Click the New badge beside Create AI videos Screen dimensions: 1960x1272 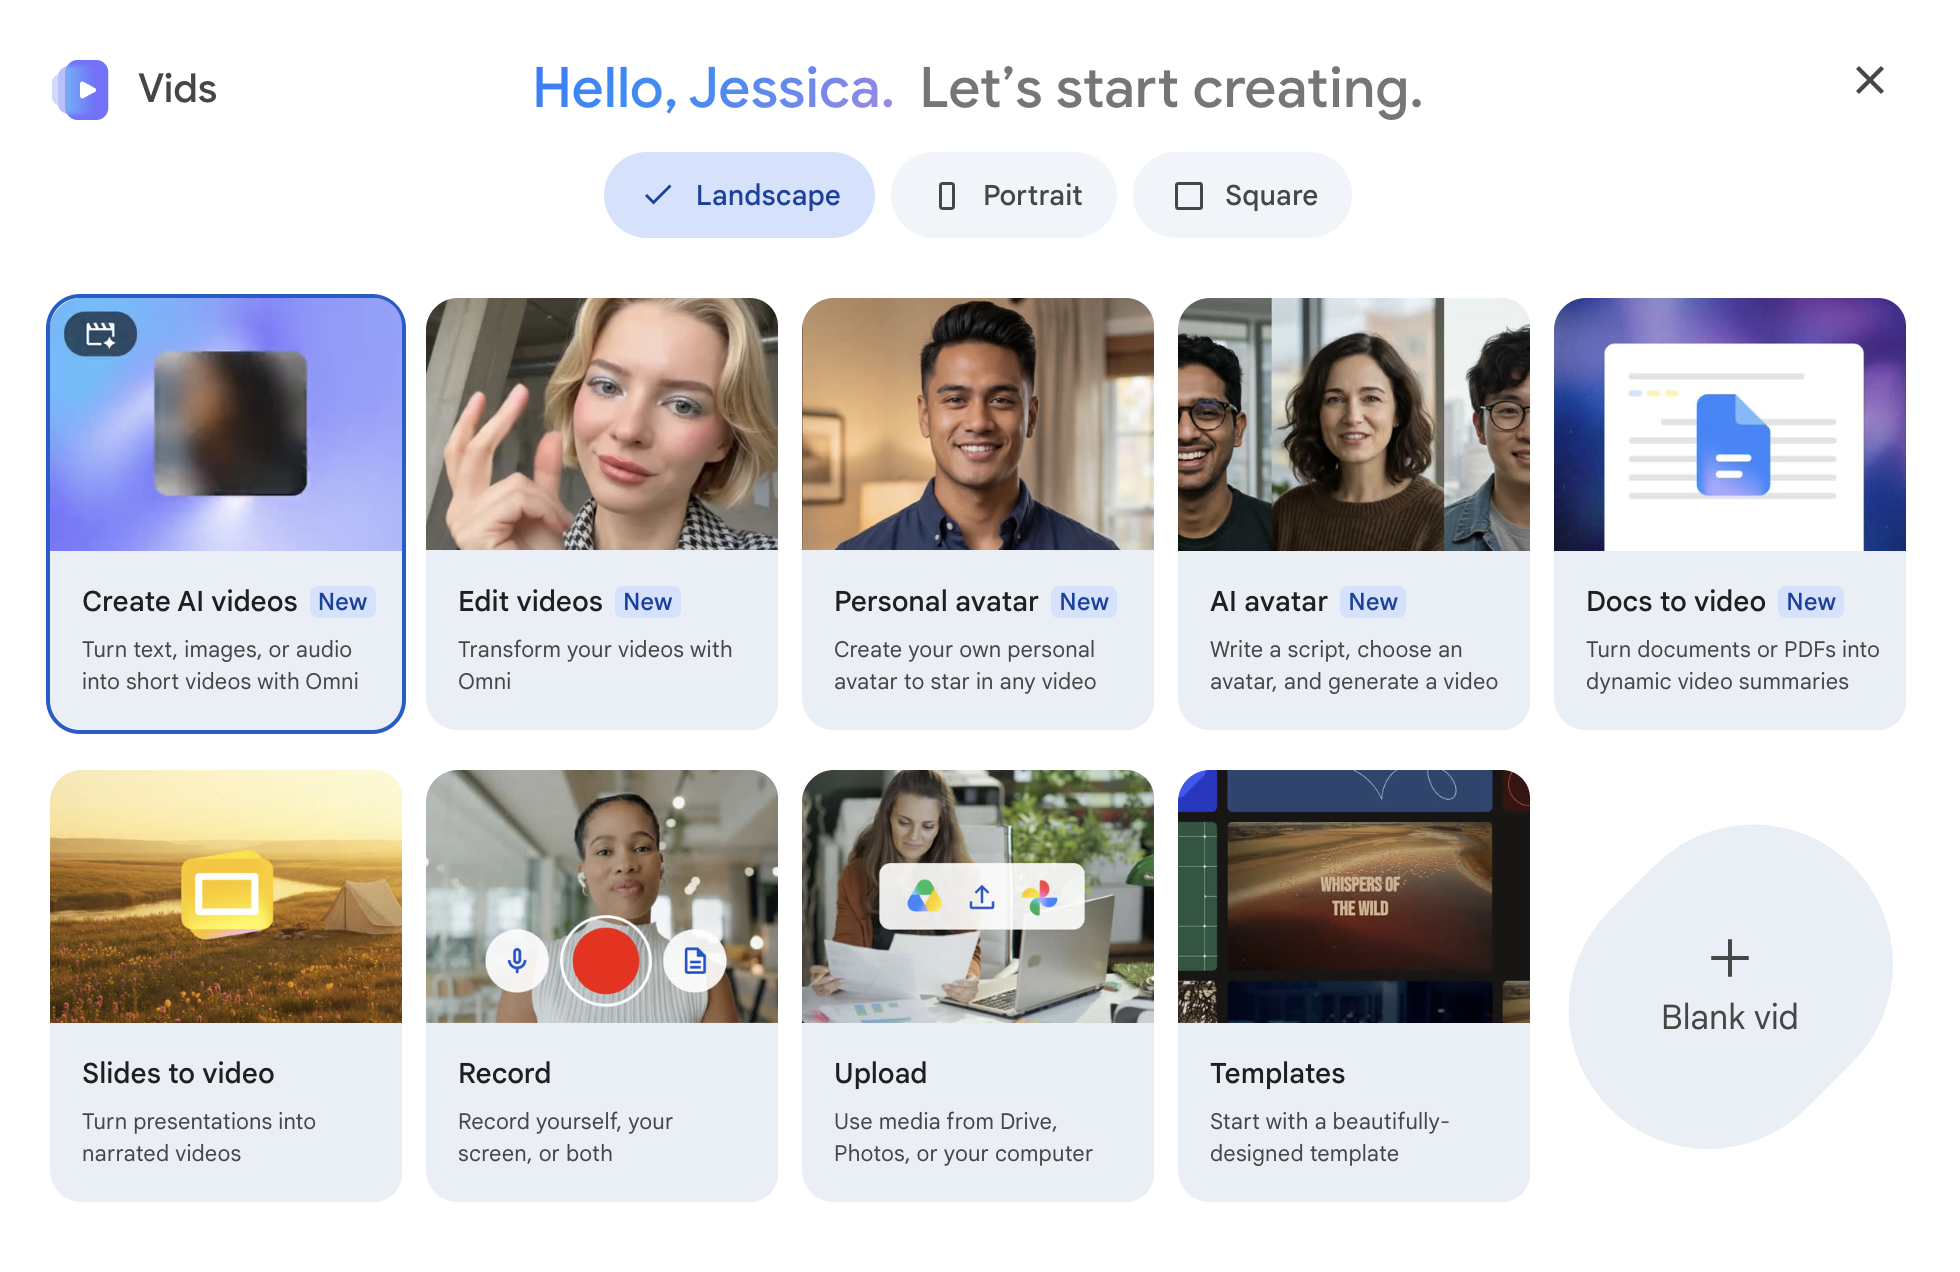(x=343, y=602)
